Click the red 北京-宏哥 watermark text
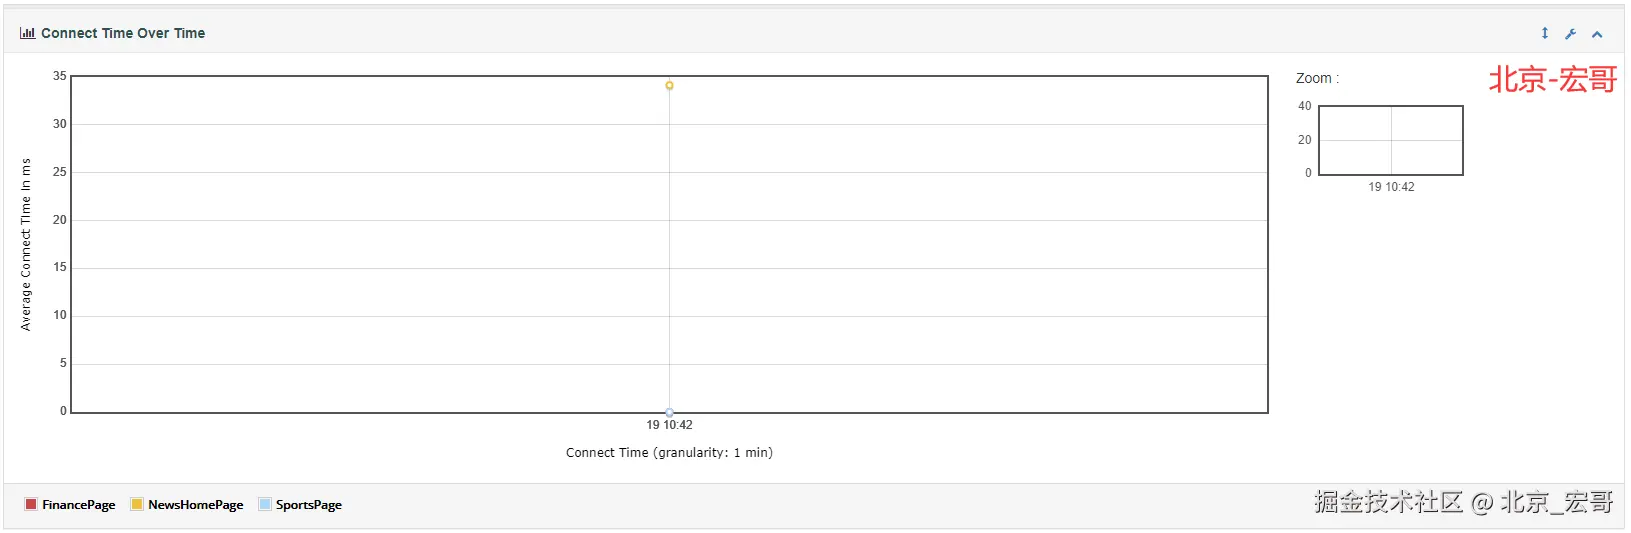The height and width of the screenshot is (533, 1631). click(1552, 79)
